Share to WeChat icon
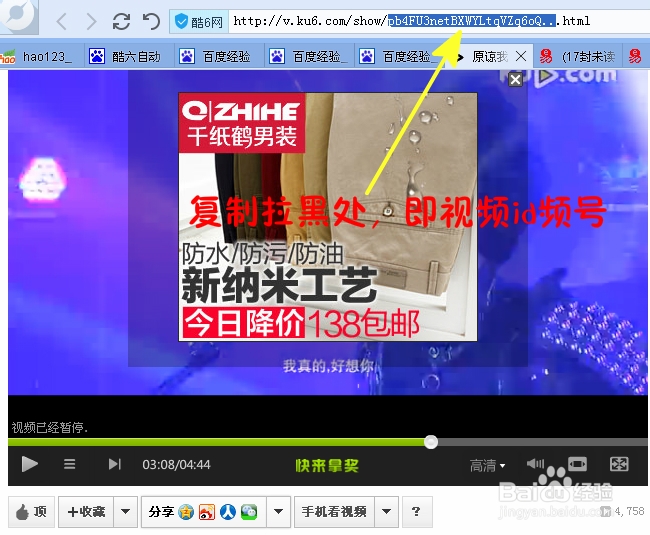Viewport: 650px width, 535px height. click(x=249, y=512)
